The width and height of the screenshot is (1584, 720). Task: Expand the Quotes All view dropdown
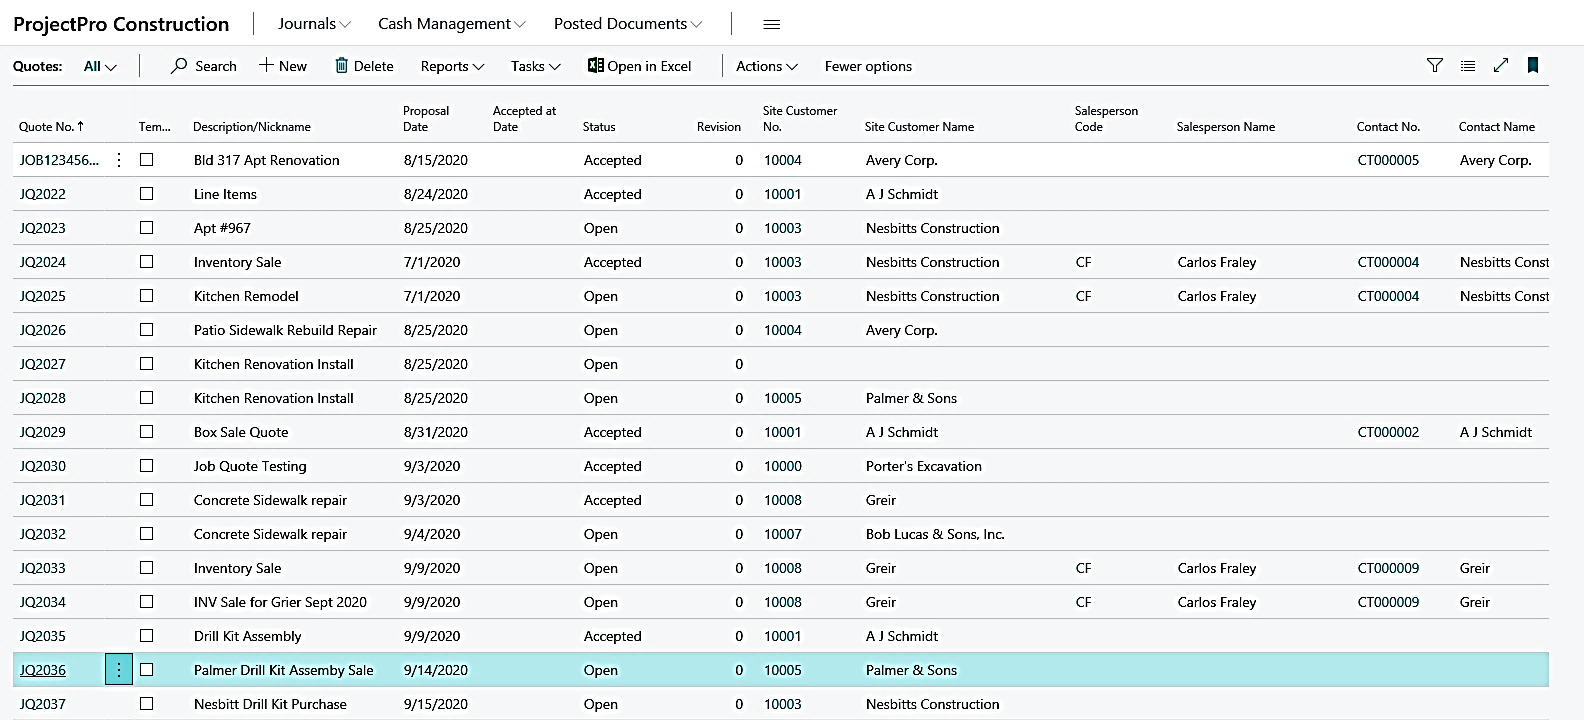(x=100, y=66)
